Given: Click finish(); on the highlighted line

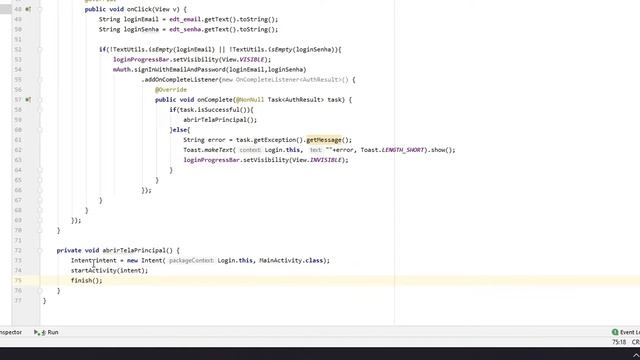Looking at the screenshot, I should click(x=87, y=280).
